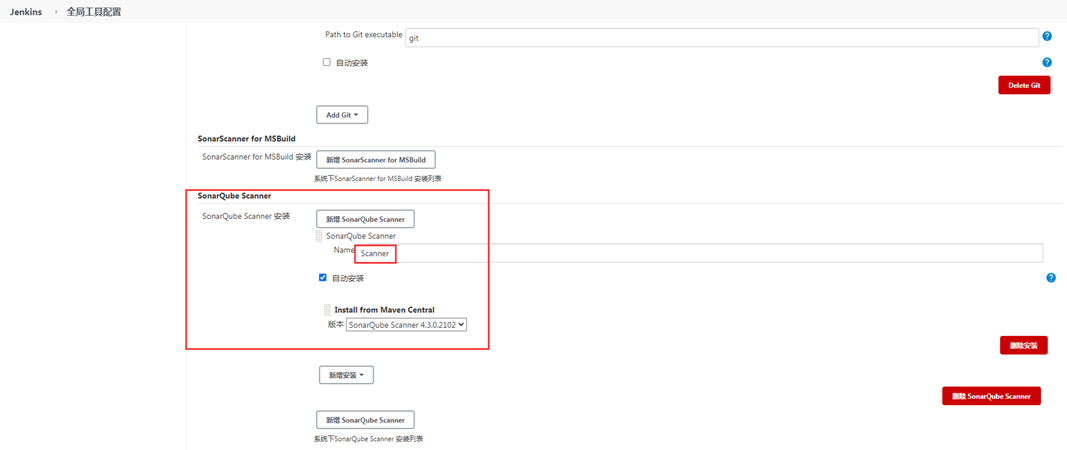Image resolution: width=1067 pixels, height=450 pixels.
Task: Open help for Path to Git executable
Action: click(1047, 36)
